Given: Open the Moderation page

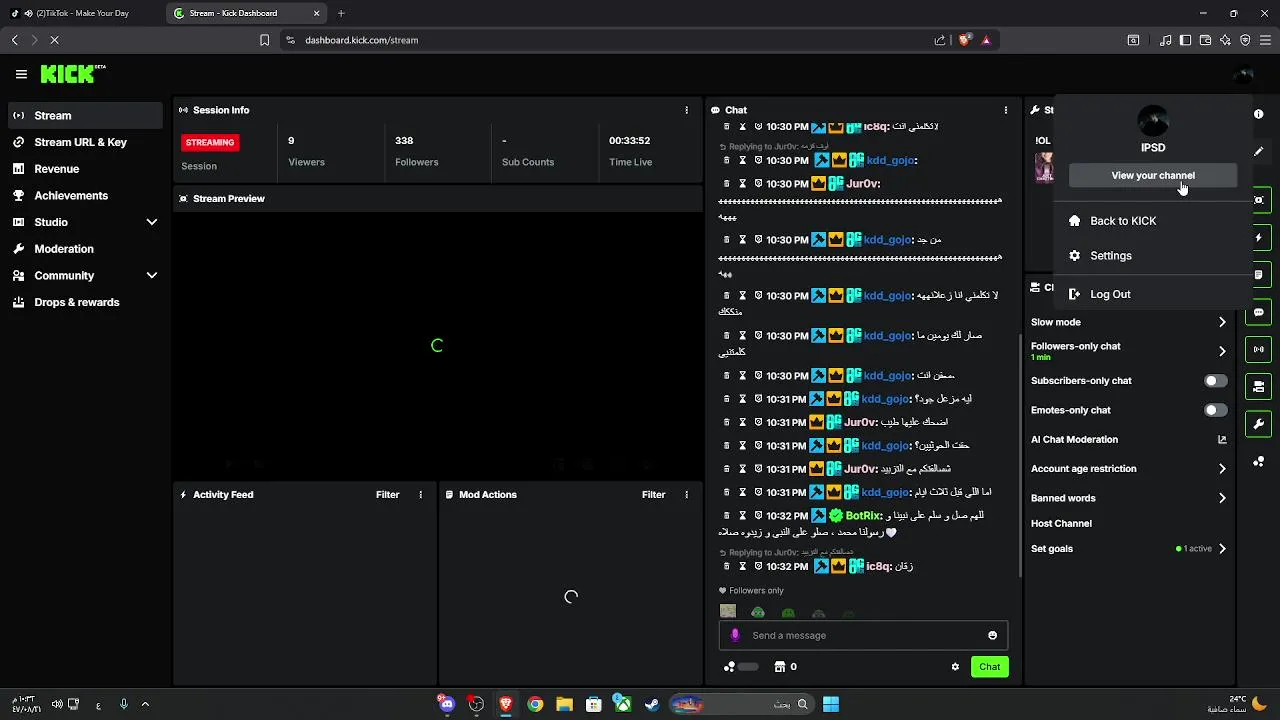Looking at the screenshot, I should tap(85, 248).
